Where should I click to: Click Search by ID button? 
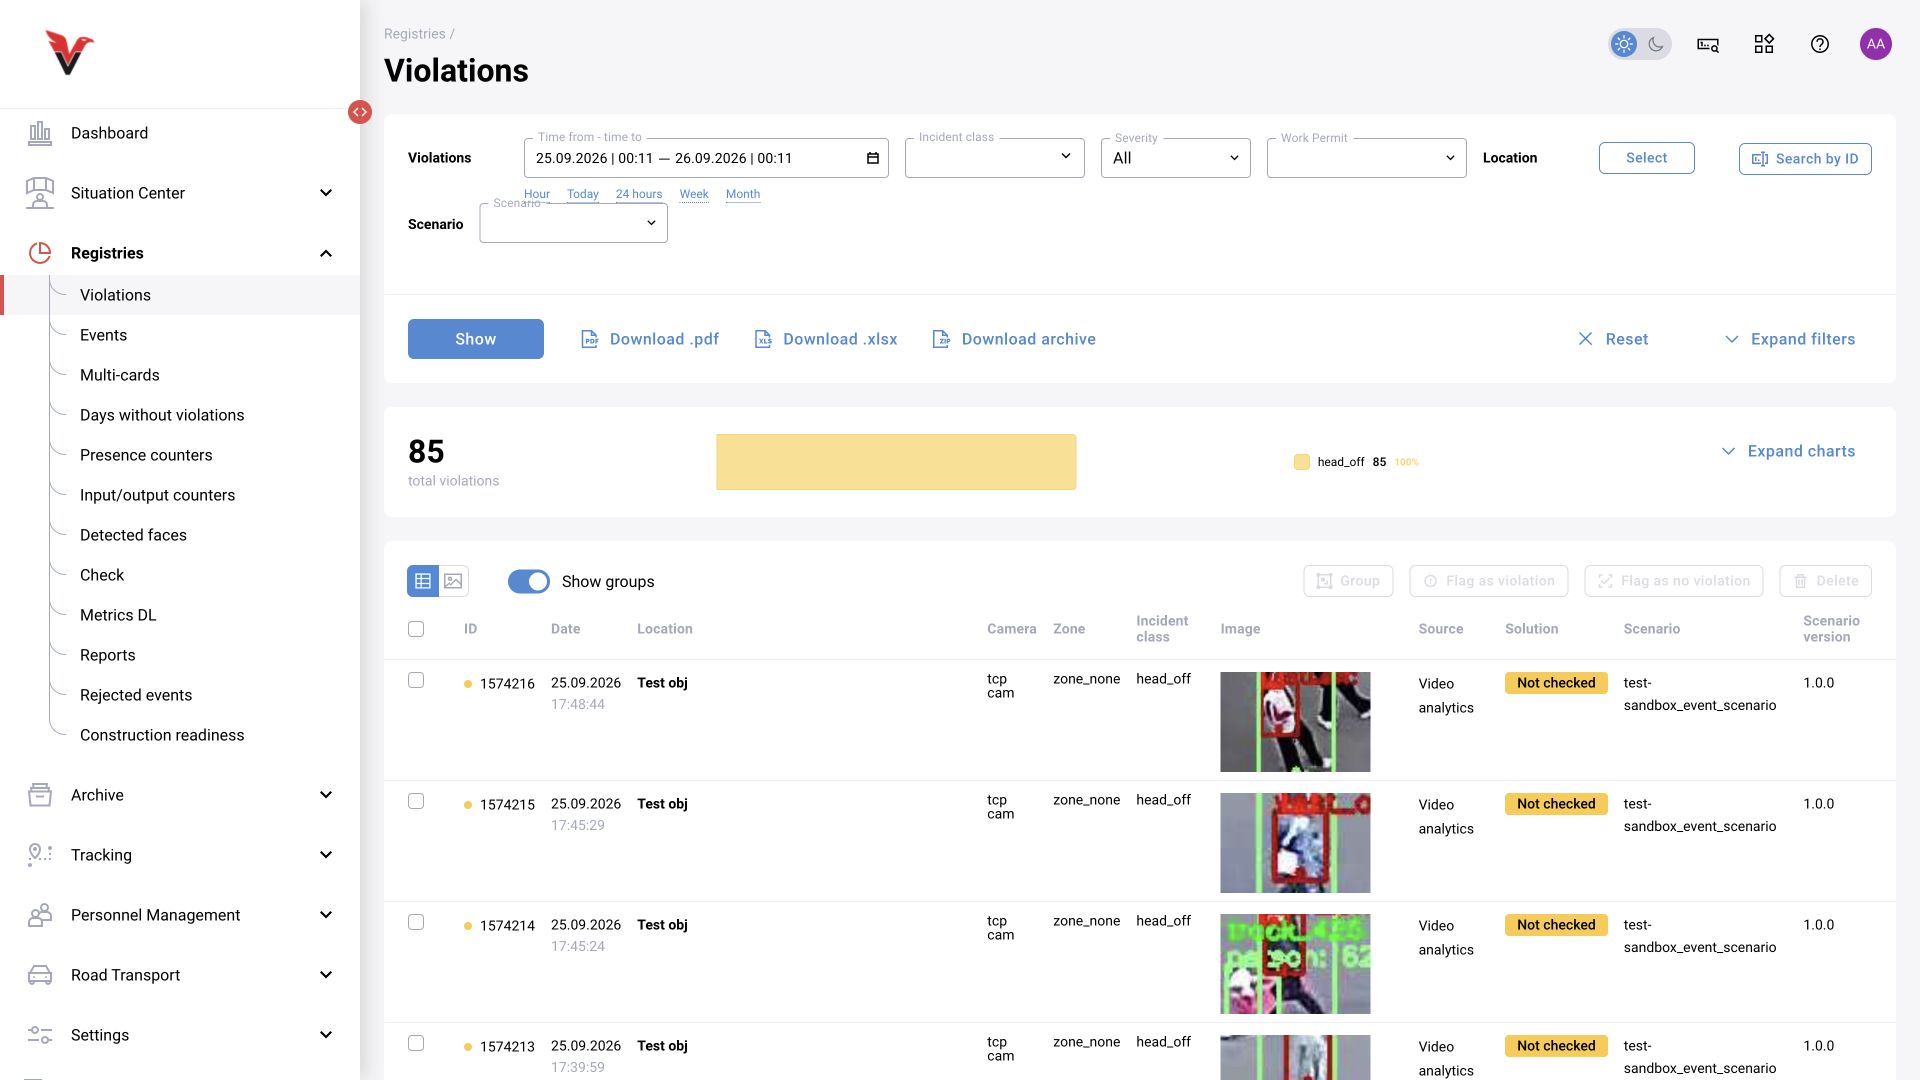1805,159
